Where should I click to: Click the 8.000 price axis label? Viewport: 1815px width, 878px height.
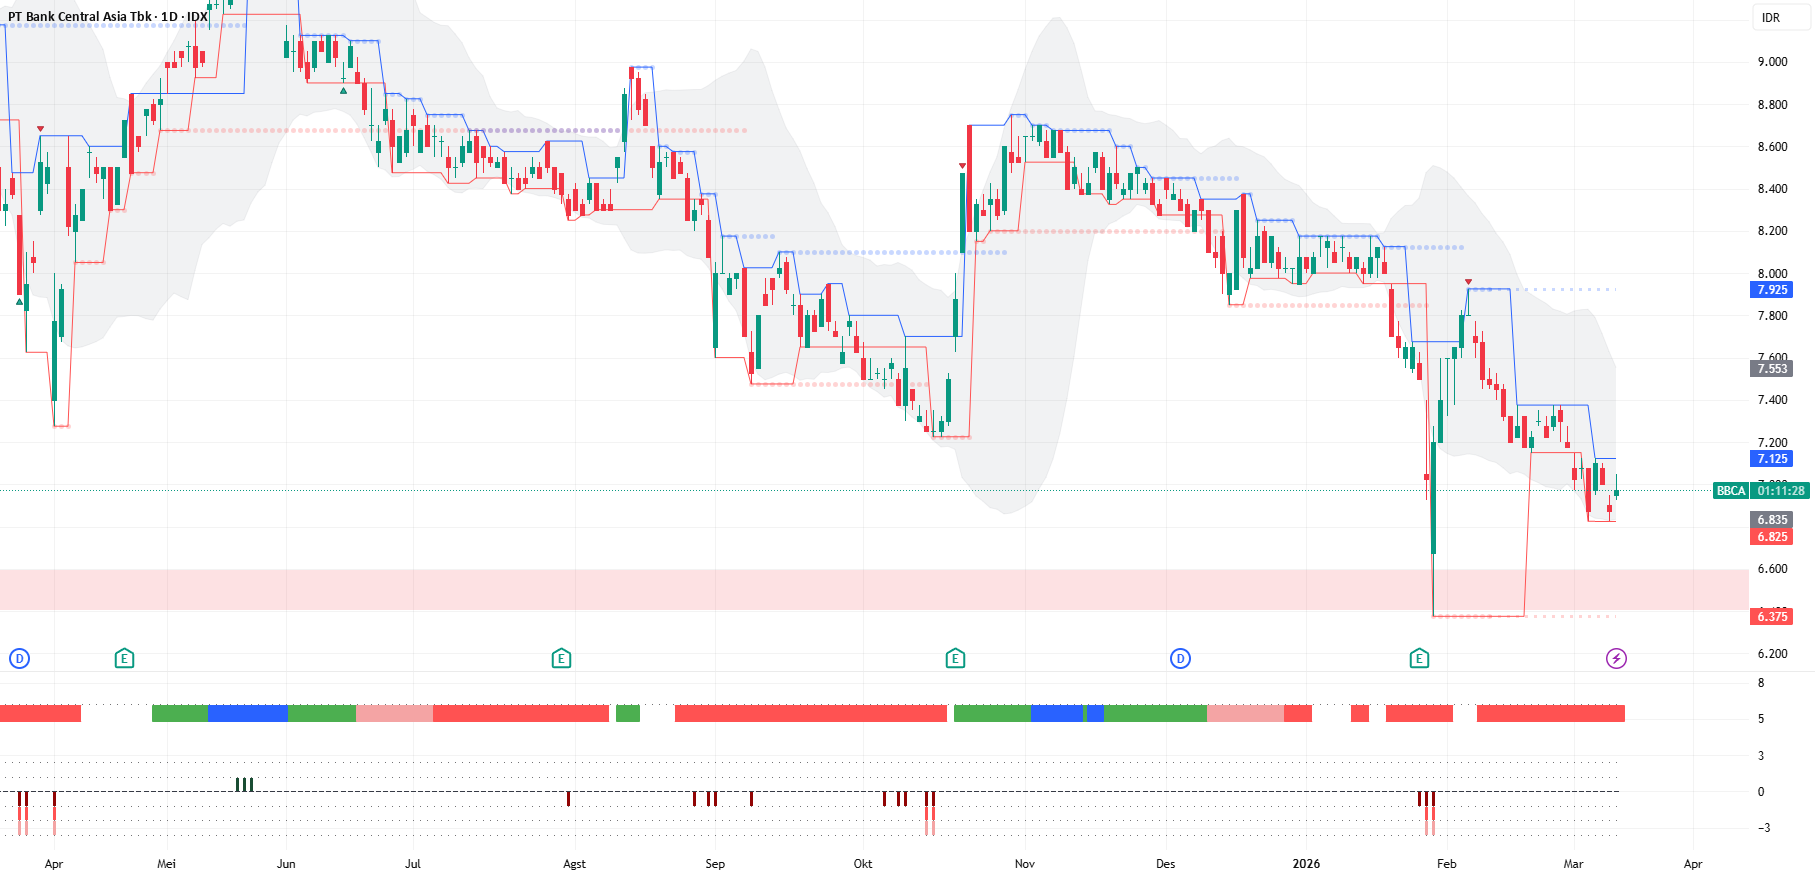pyautogui.click(x=1772, y=274)
